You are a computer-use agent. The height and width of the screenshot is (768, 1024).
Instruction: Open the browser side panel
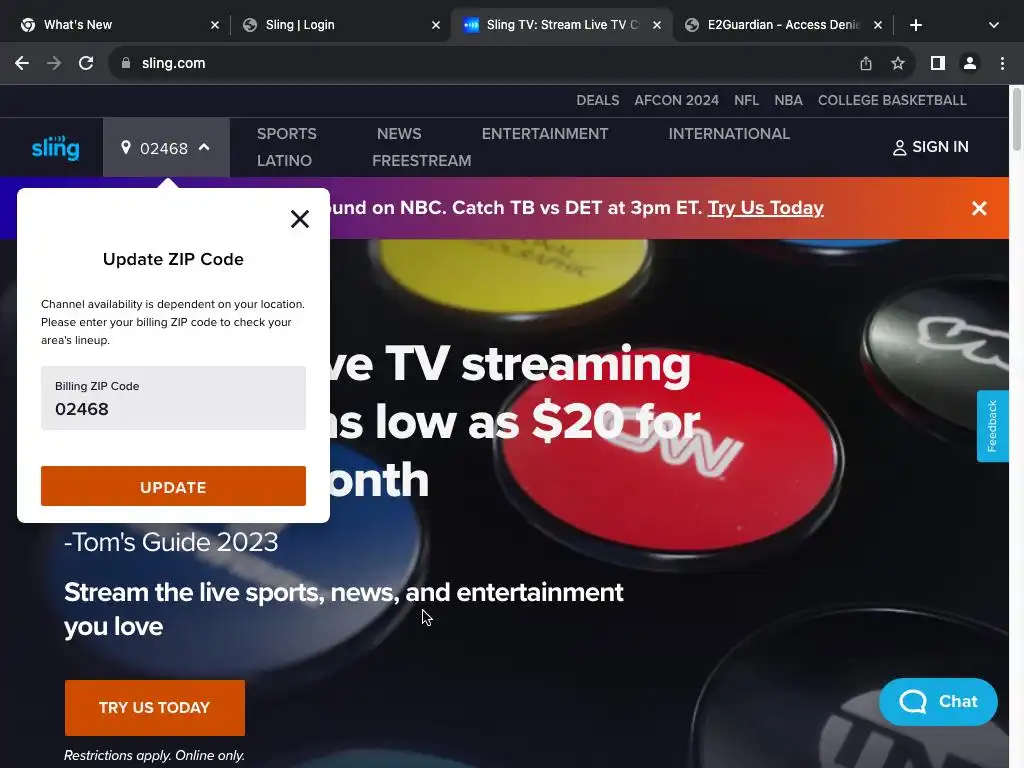[x=938, y=63]
